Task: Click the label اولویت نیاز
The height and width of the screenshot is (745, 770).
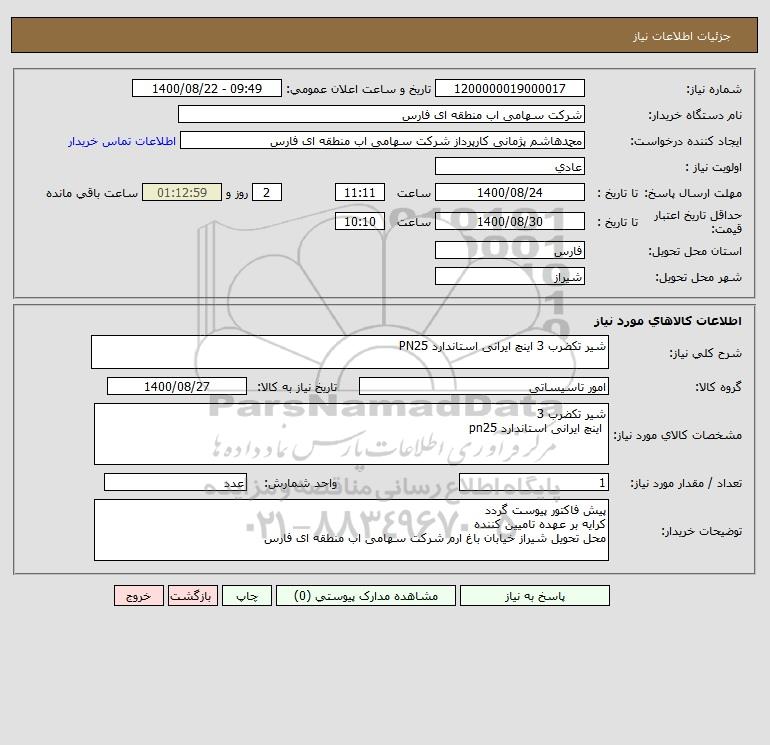Action: 714,167
